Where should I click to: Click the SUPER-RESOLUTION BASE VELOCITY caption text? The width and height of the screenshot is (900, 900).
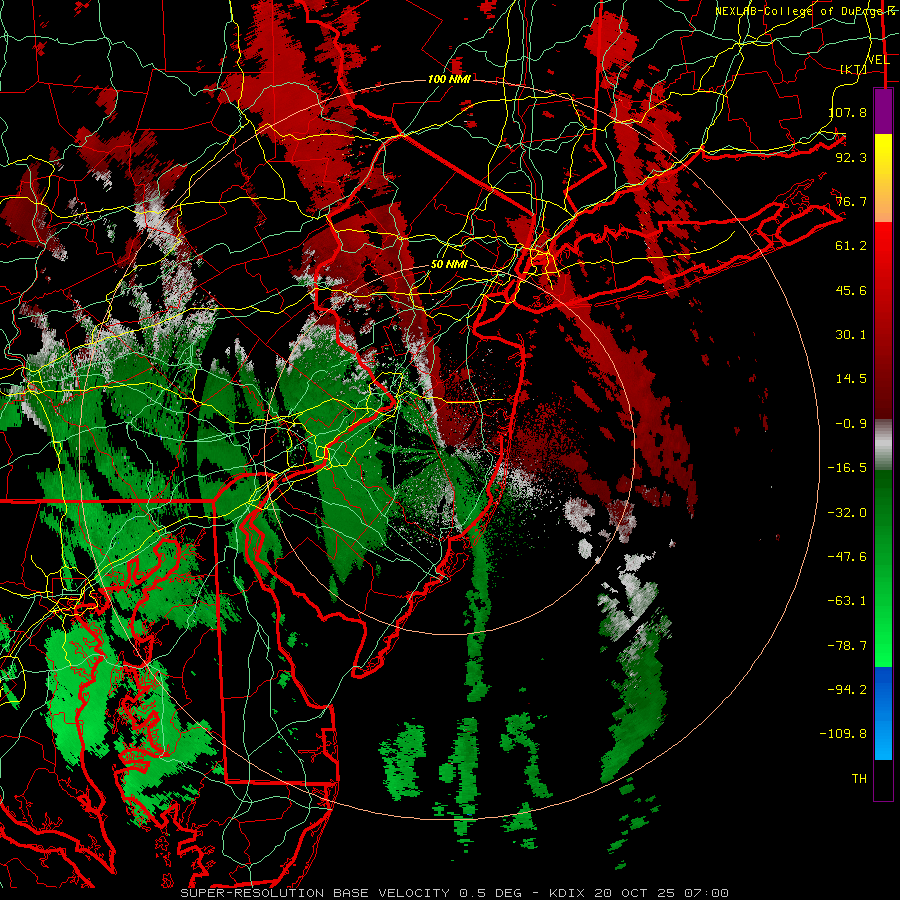315,893
